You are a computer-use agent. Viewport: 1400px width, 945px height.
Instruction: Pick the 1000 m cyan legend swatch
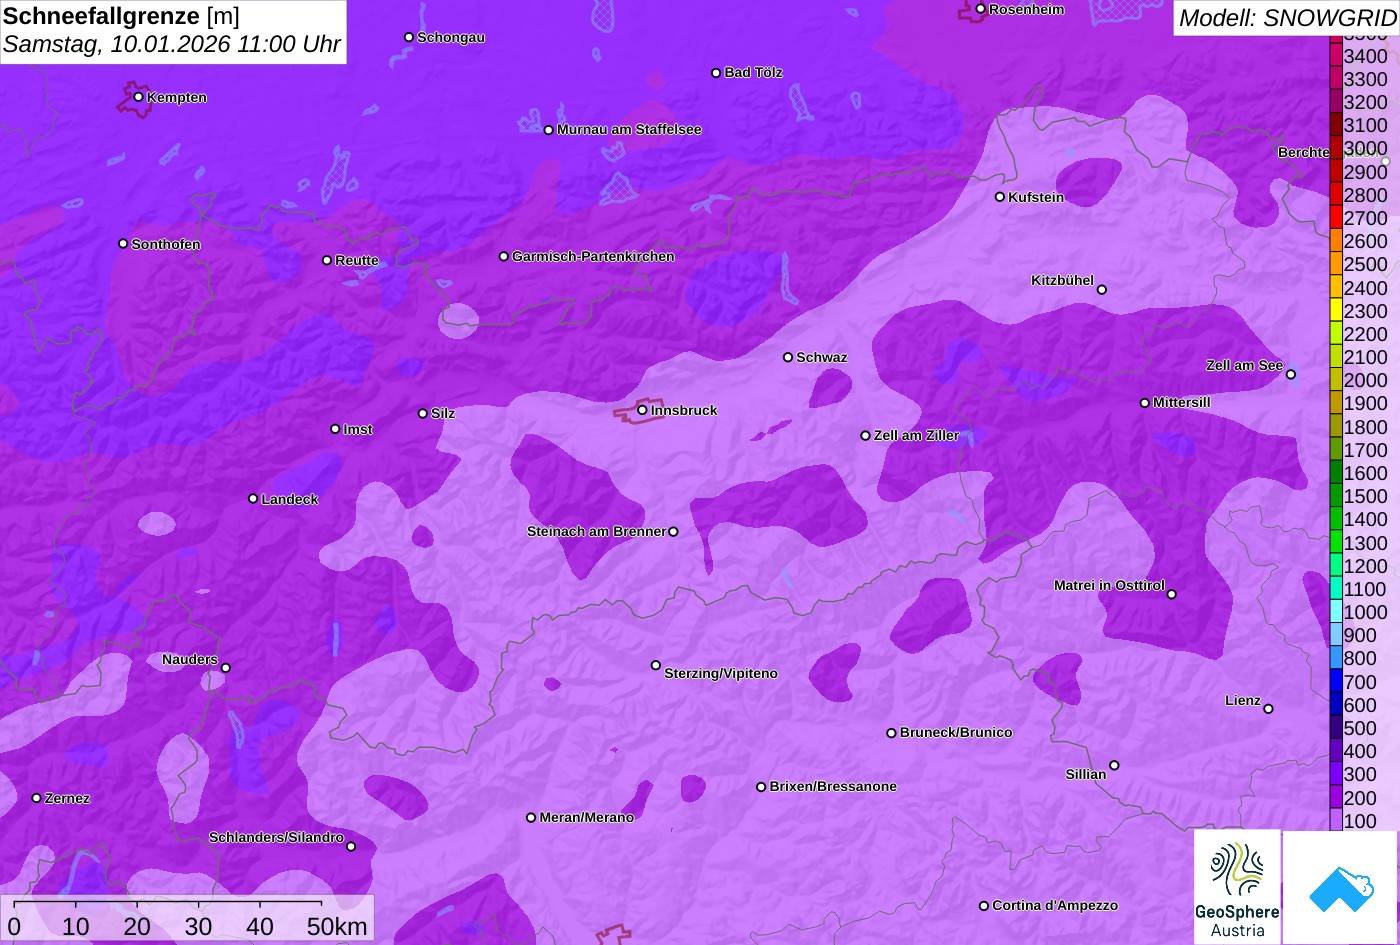point(1335,612)
